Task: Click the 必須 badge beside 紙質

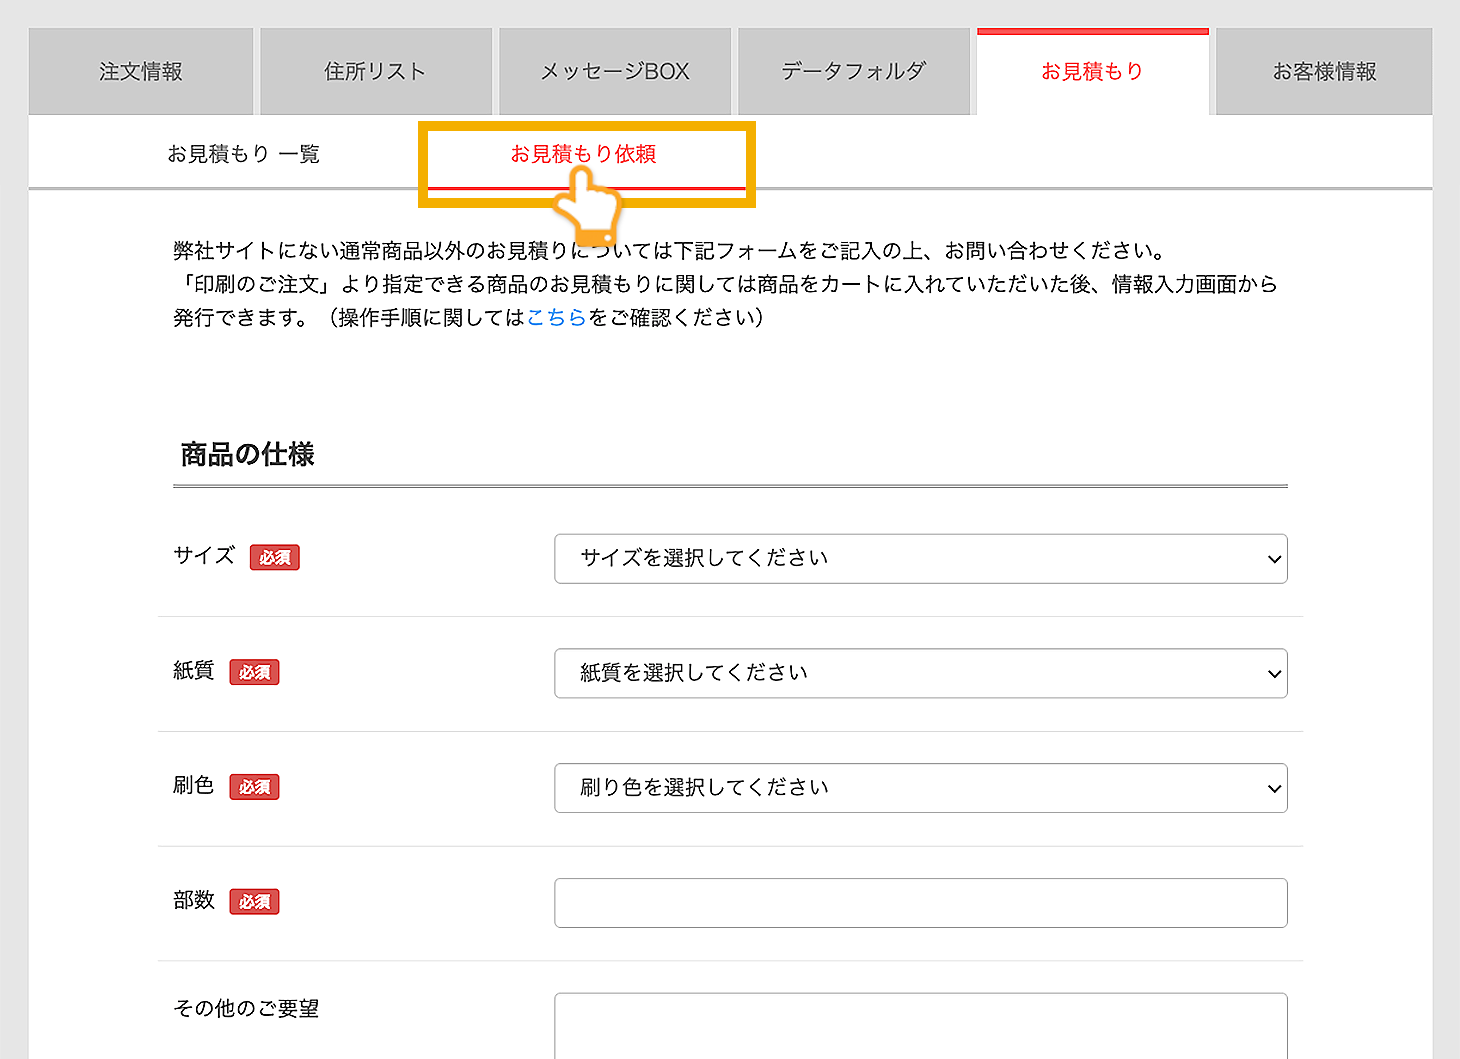Action: (x=254, y=673)
